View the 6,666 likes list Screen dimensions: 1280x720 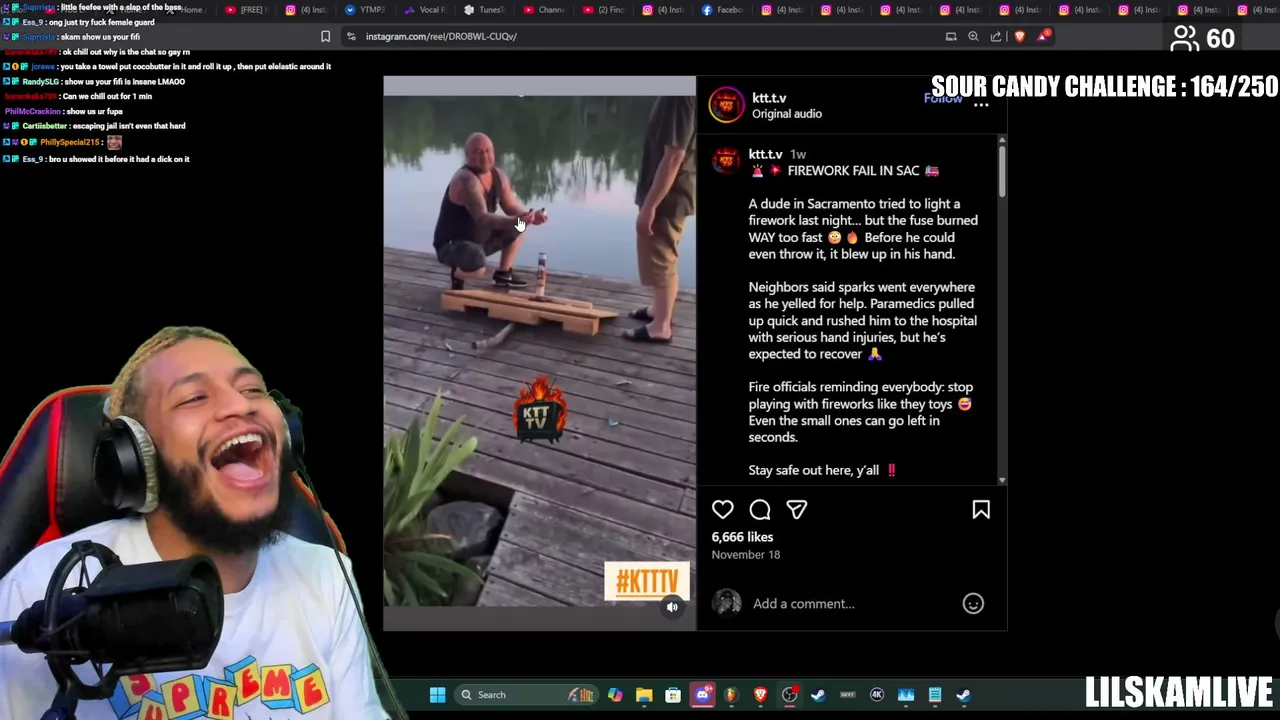pyautogui.click(x=742, y=537)
